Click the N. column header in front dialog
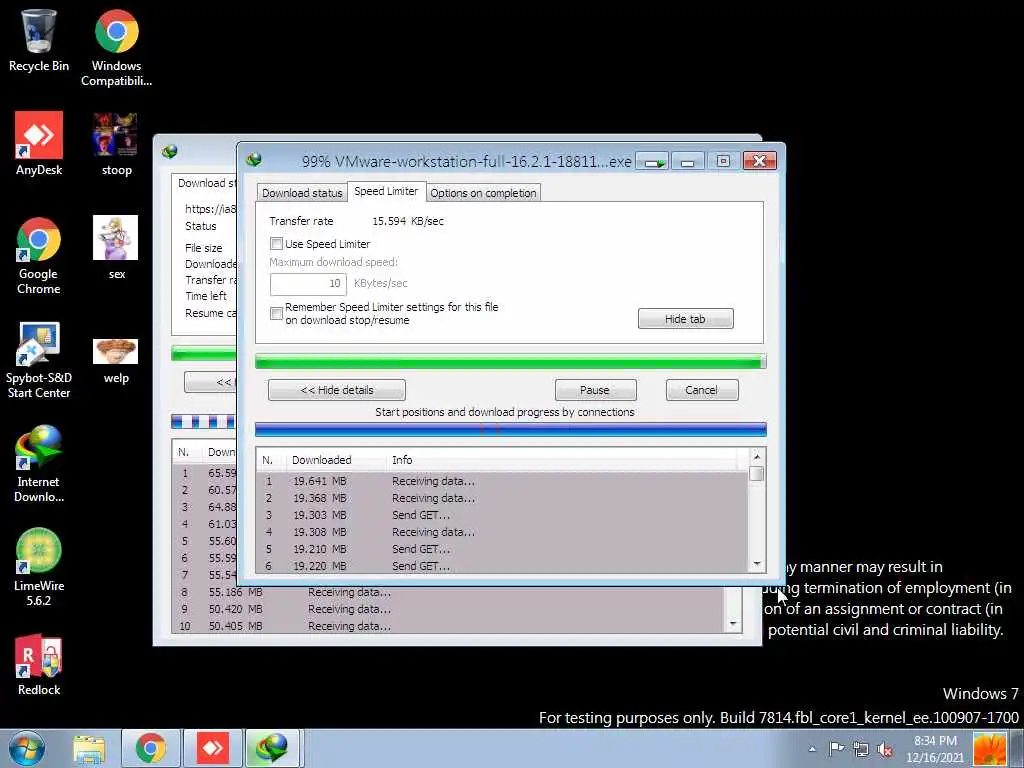Viewport: 1024px width, 768px height. [x=270, y=460]
